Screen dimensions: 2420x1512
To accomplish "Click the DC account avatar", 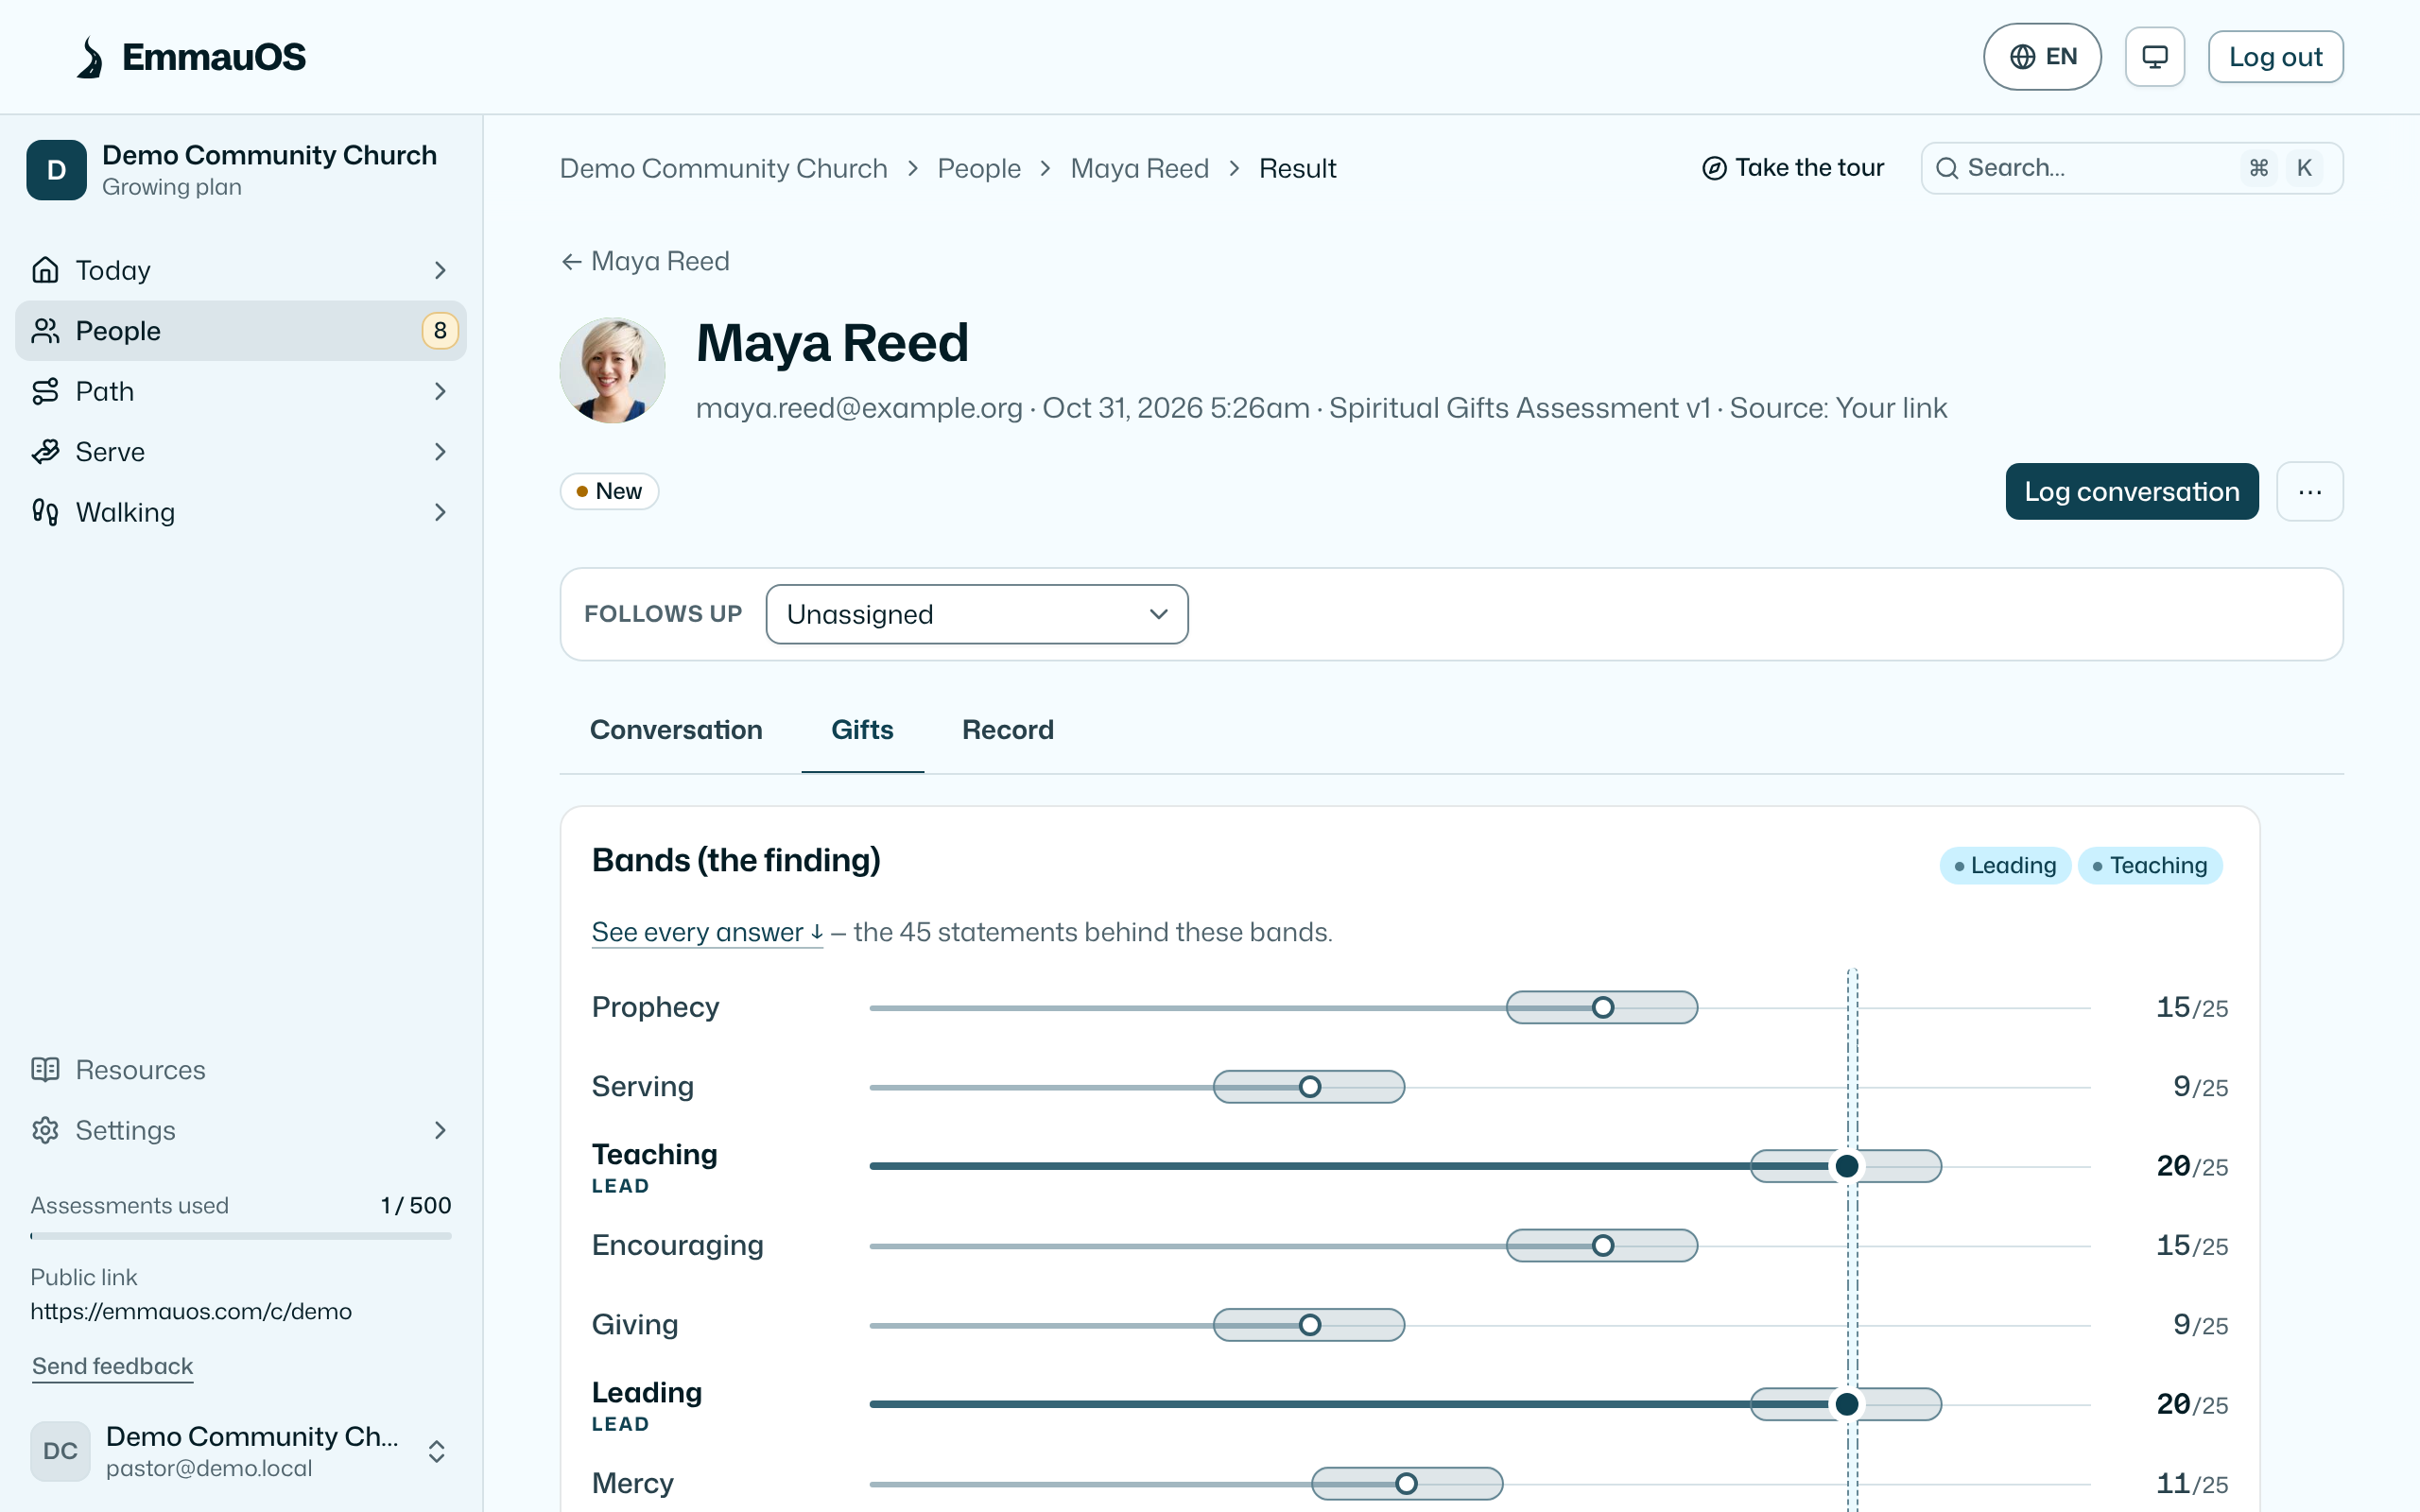I will point(60,1451).
